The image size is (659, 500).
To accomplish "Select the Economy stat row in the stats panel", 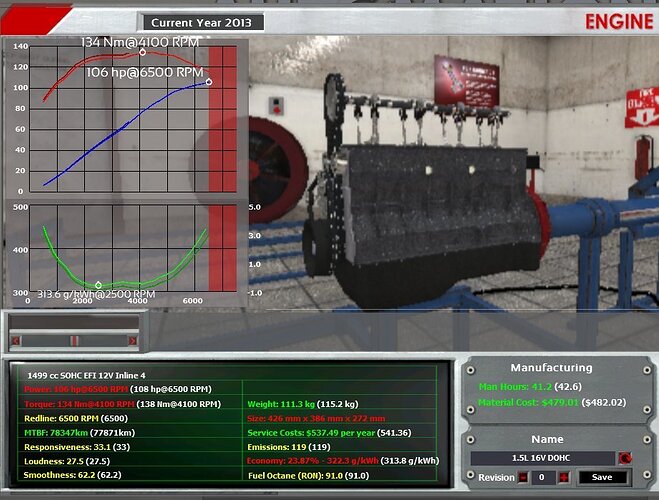I will click(343, 461).
